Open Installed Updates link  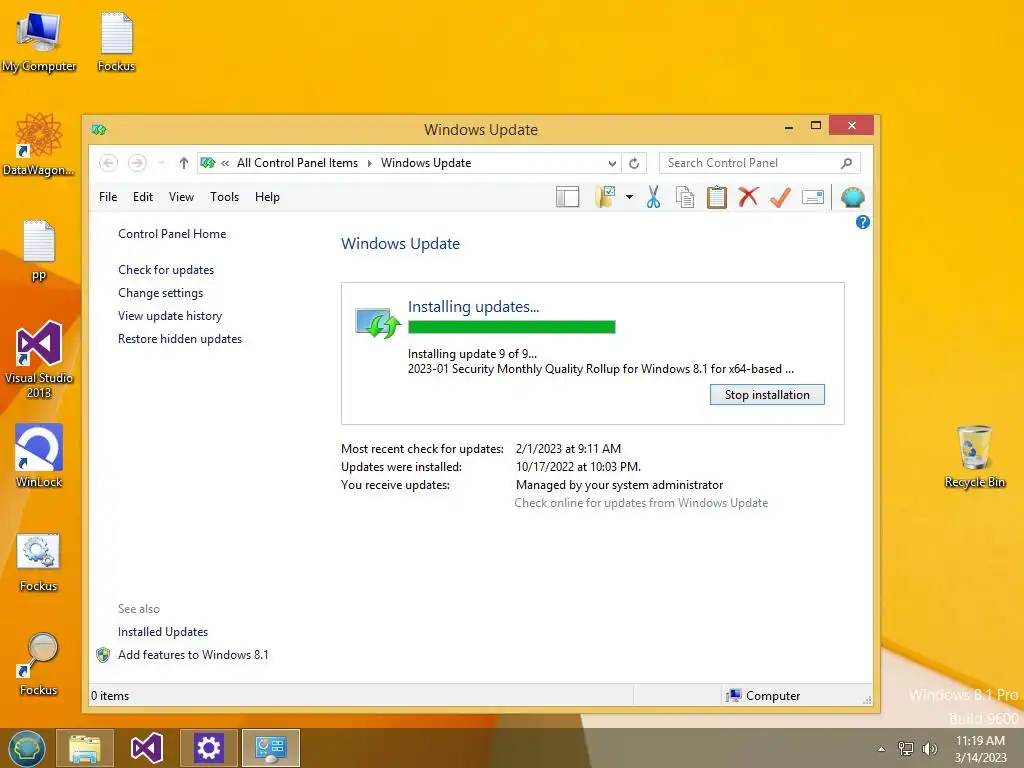pos(163,632)
